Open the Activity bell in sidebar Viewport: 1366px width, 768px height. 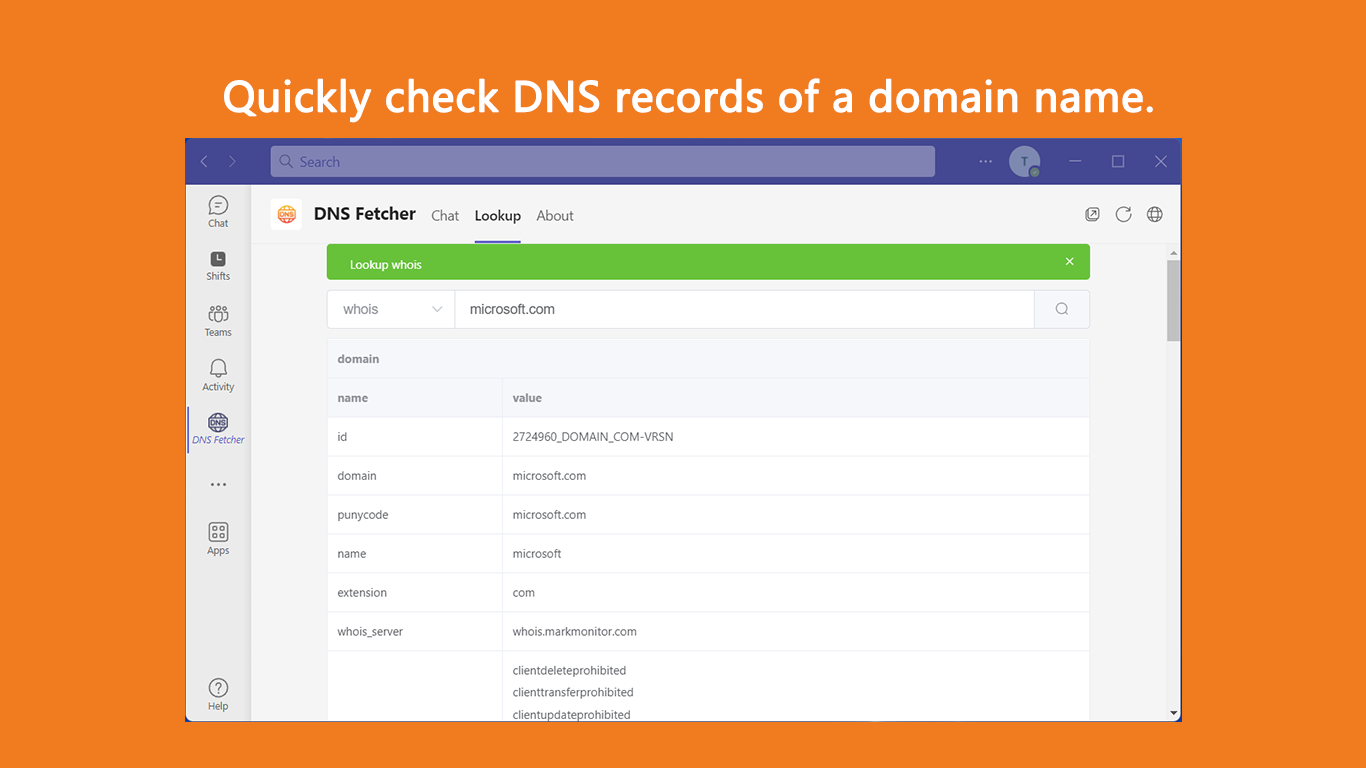218,375
